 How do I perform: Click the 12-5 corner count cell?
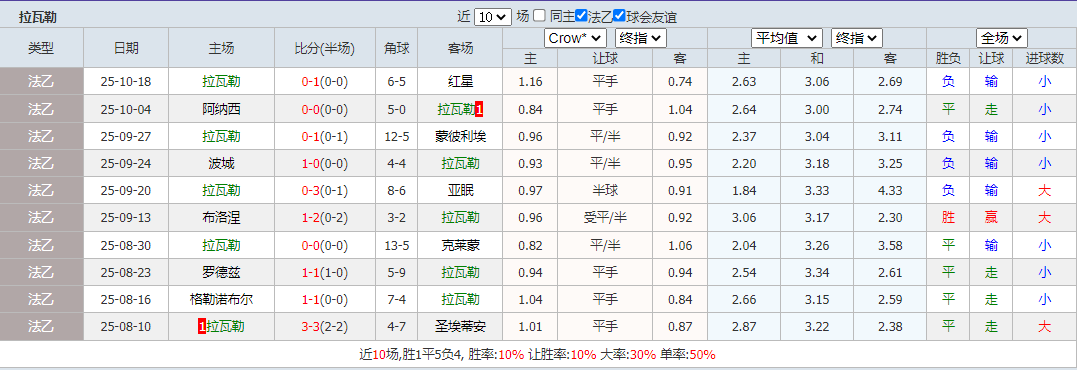(396, 136)
